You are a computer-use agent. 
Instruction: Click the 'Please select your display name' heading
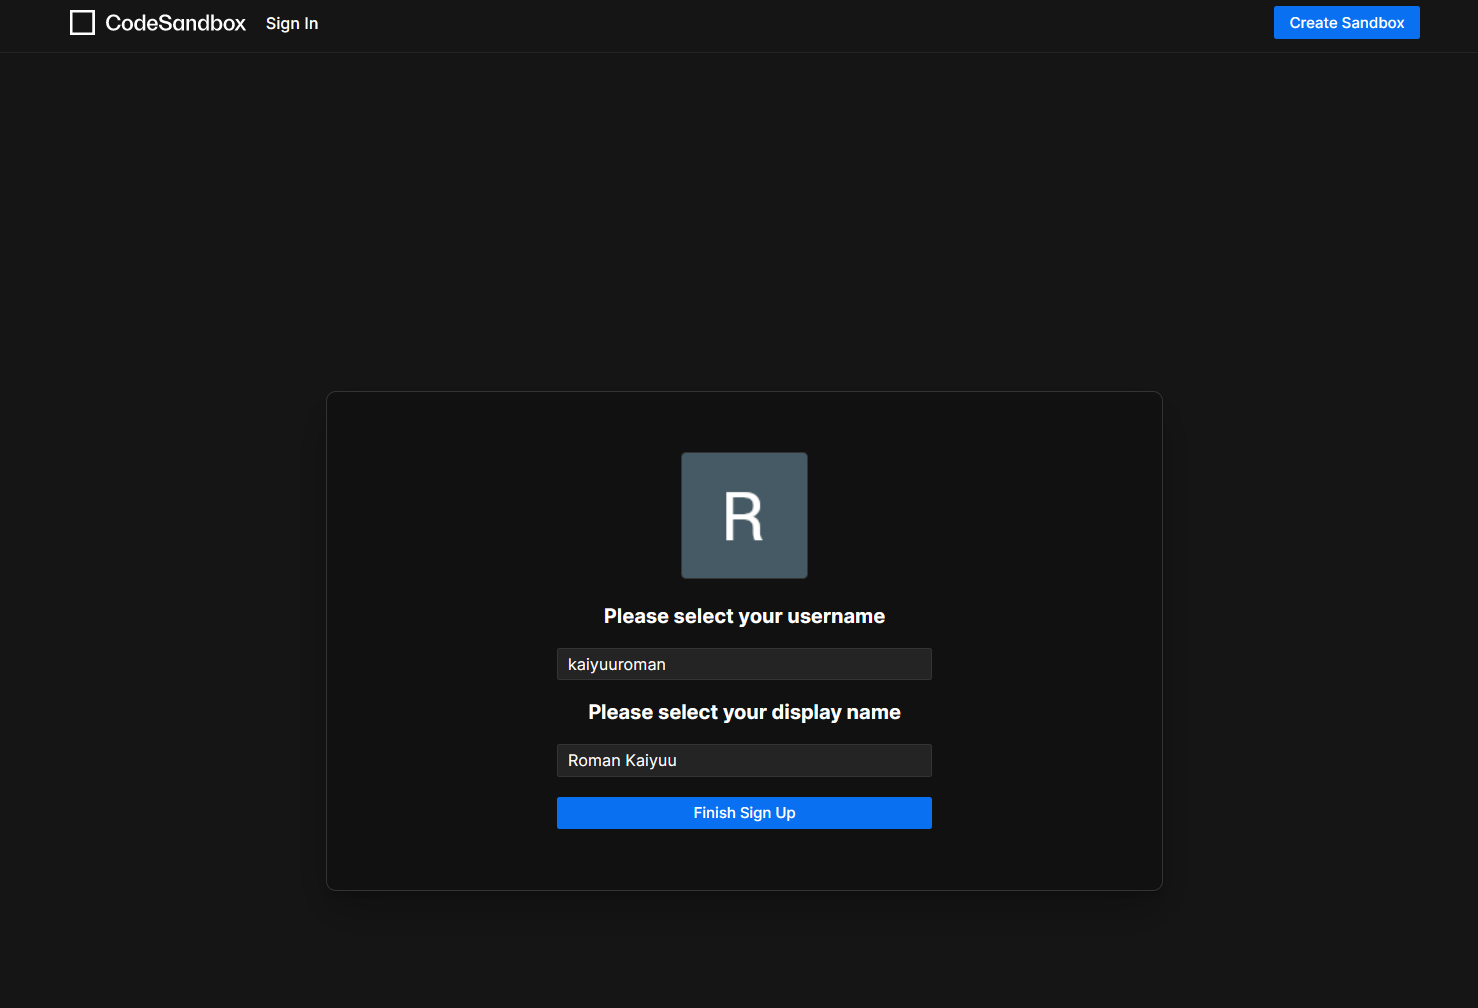pos(744,712)
